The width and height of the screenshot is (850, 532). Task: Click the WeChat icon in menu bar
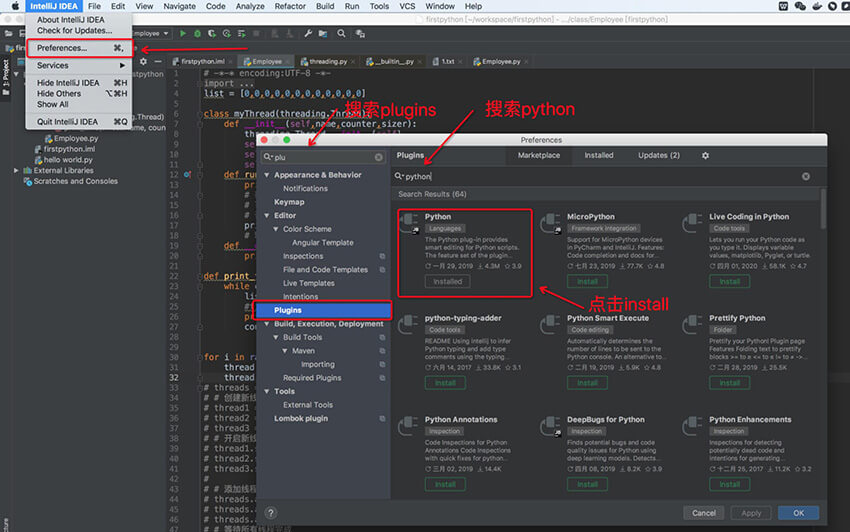click(x=800, y=7)
